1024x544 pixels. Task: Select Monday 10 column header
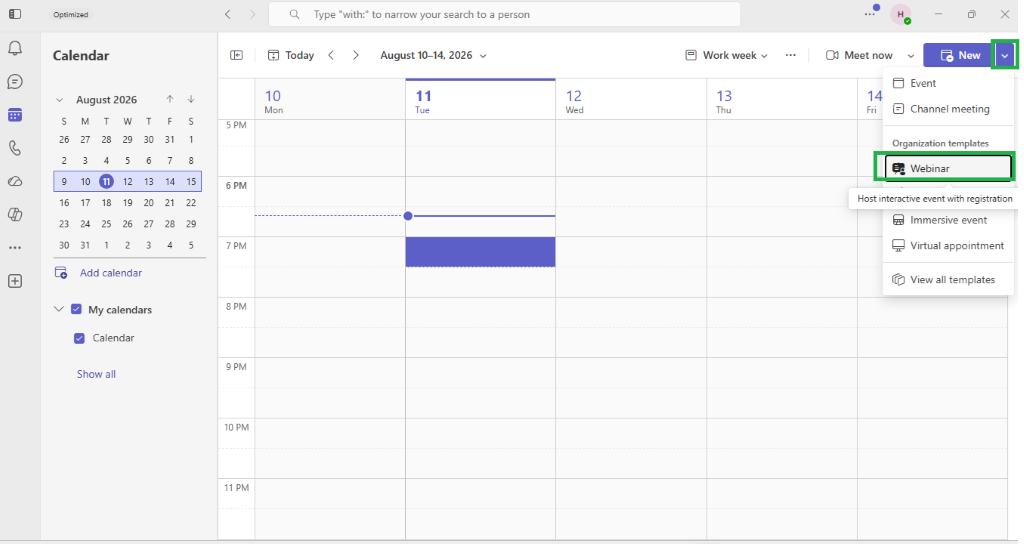(330, 100)
